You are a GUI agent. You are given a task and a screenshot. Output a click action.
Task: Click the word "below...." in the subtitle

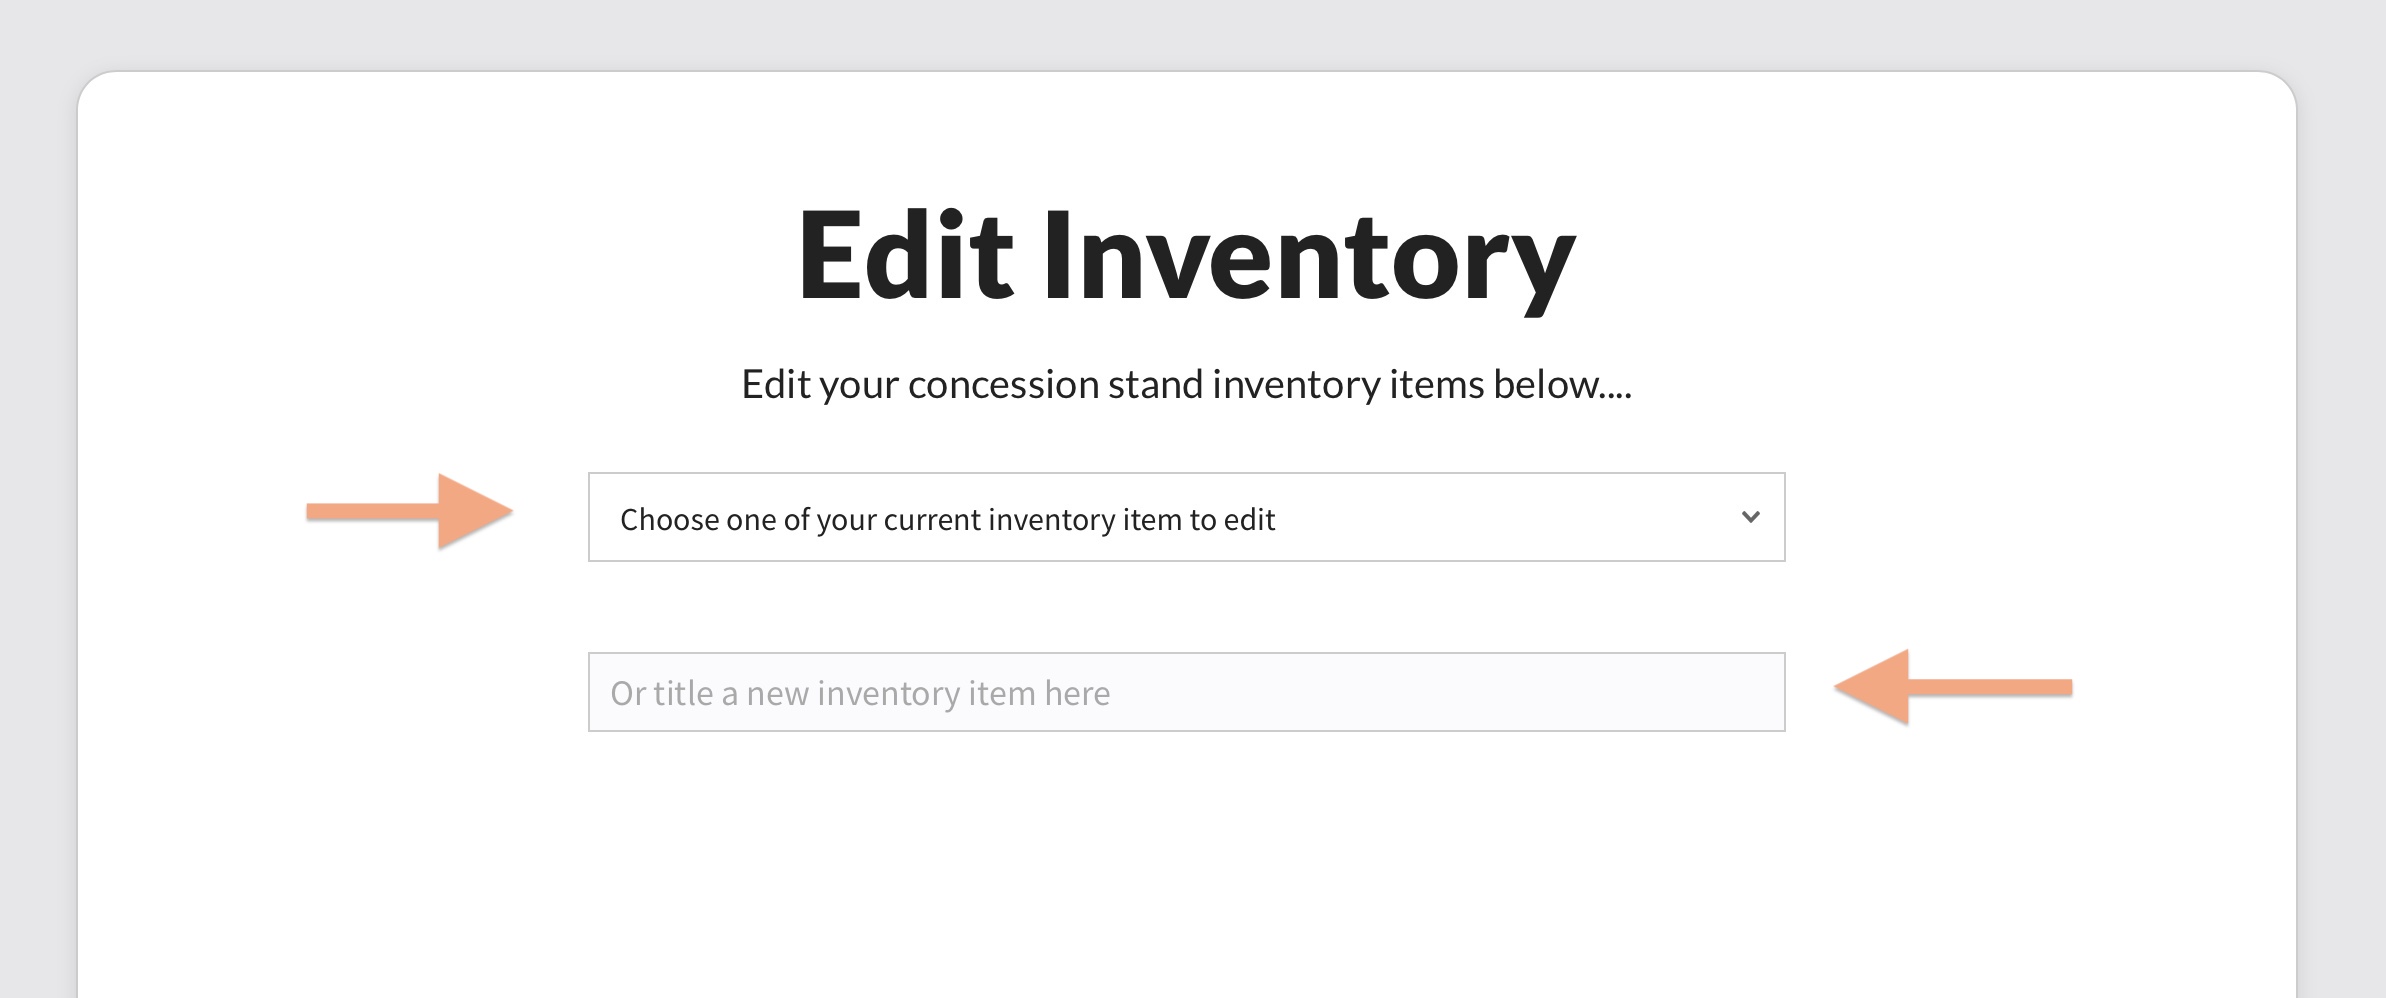coord(1562,385)
